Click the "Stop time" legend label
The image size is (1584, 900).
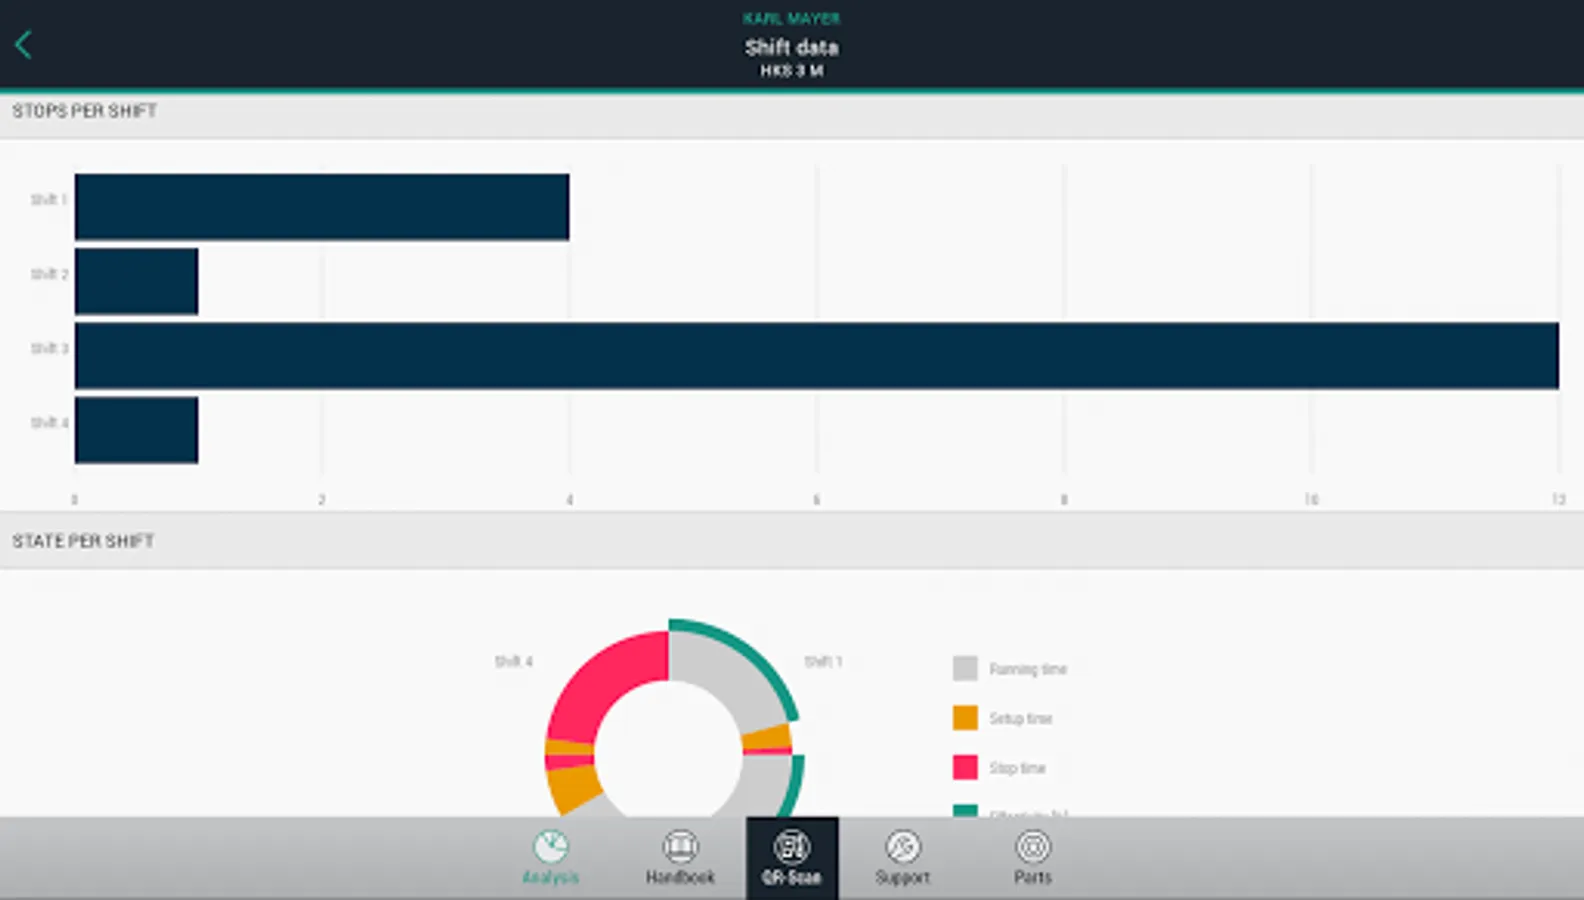(1017, 768)
